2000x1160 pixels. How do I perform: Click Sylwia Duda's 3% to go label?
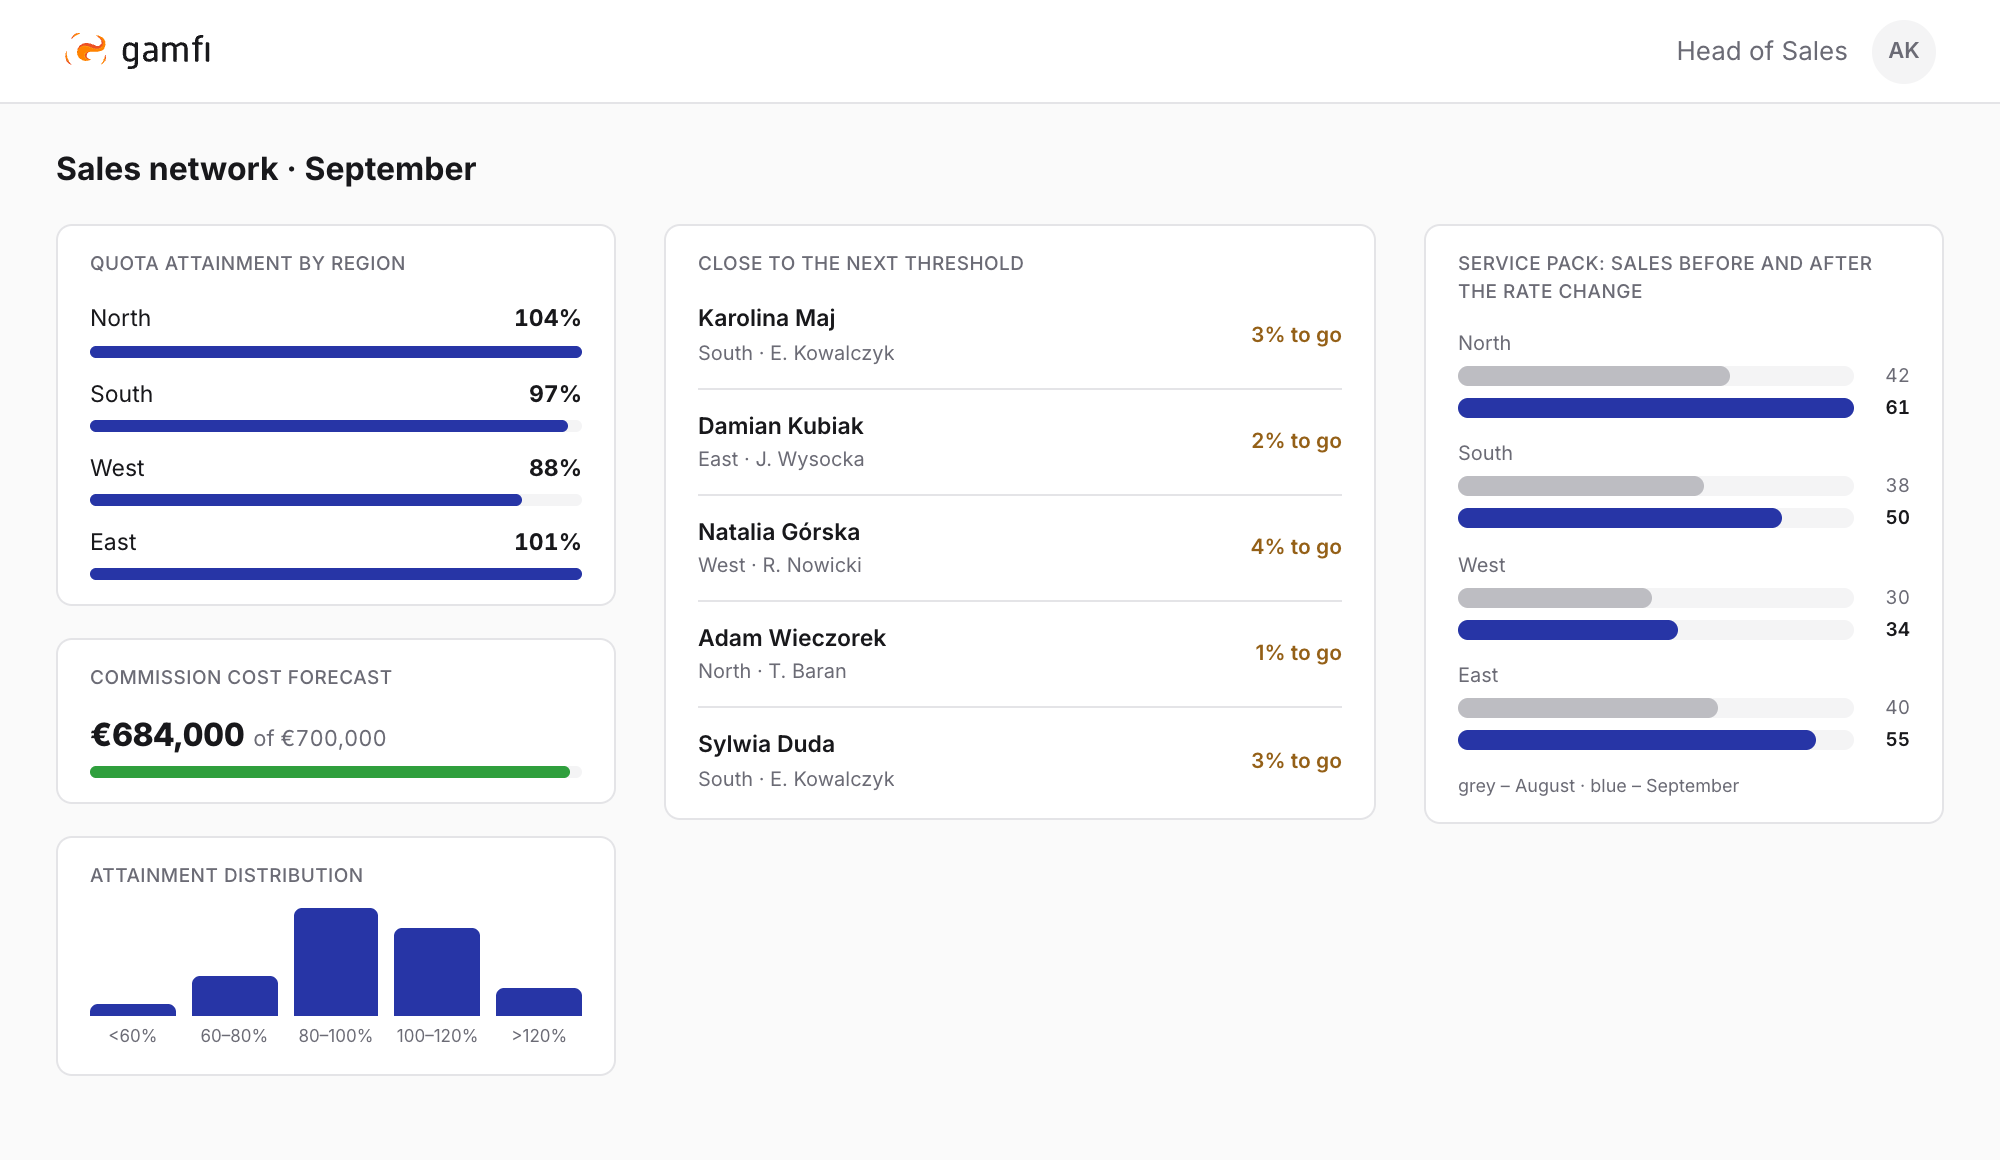point(1296,761)
